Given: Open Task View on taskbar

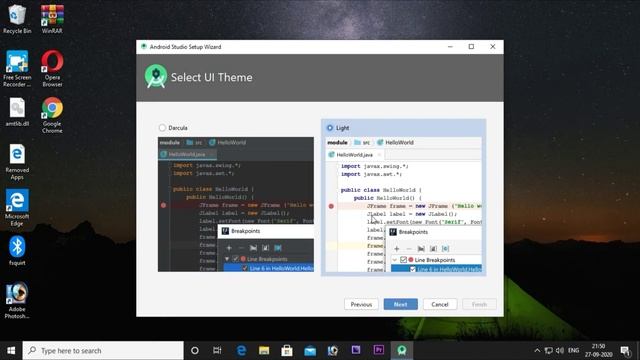Looking at the screenshot, I should pyautogui.click(x=217, y=351).
